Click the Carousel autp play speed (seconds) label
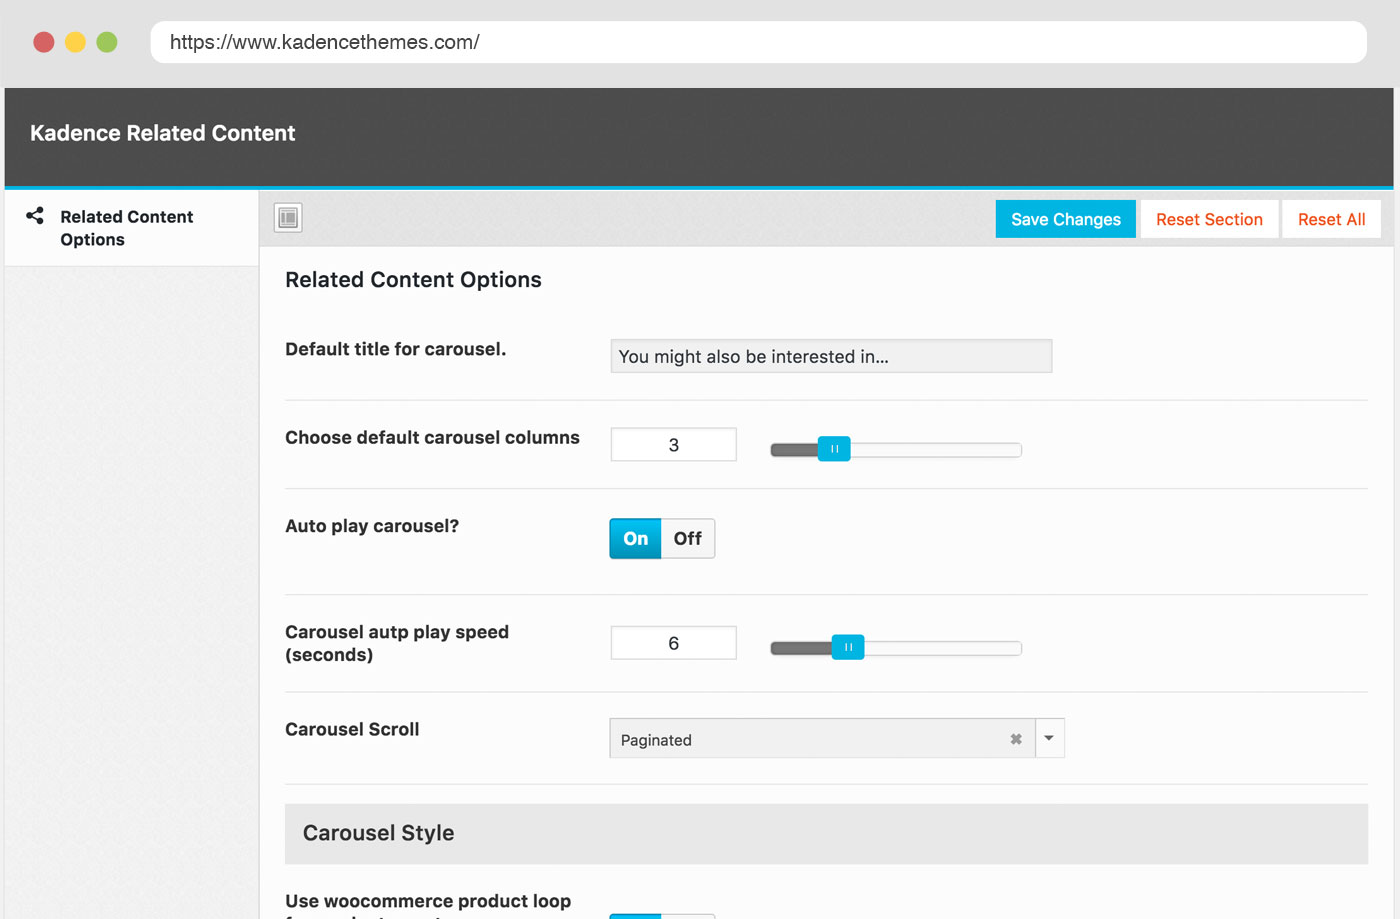 coord(397,643)
